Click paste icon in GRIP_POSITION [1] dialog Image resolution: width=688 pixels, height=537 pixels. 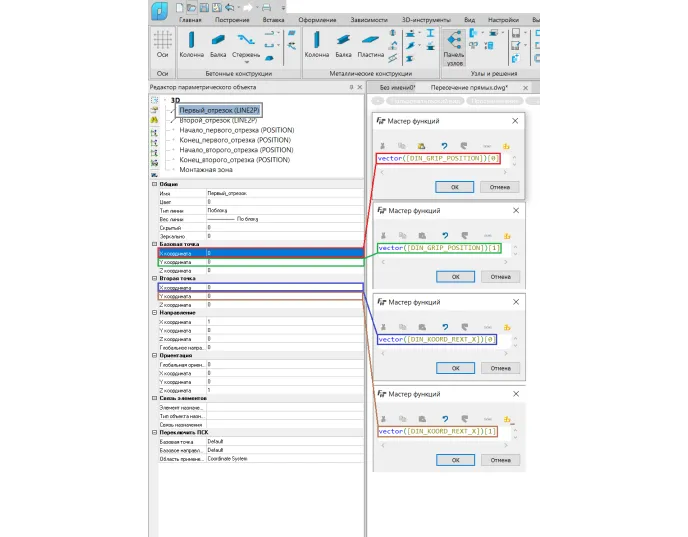(x=422, y=236)
